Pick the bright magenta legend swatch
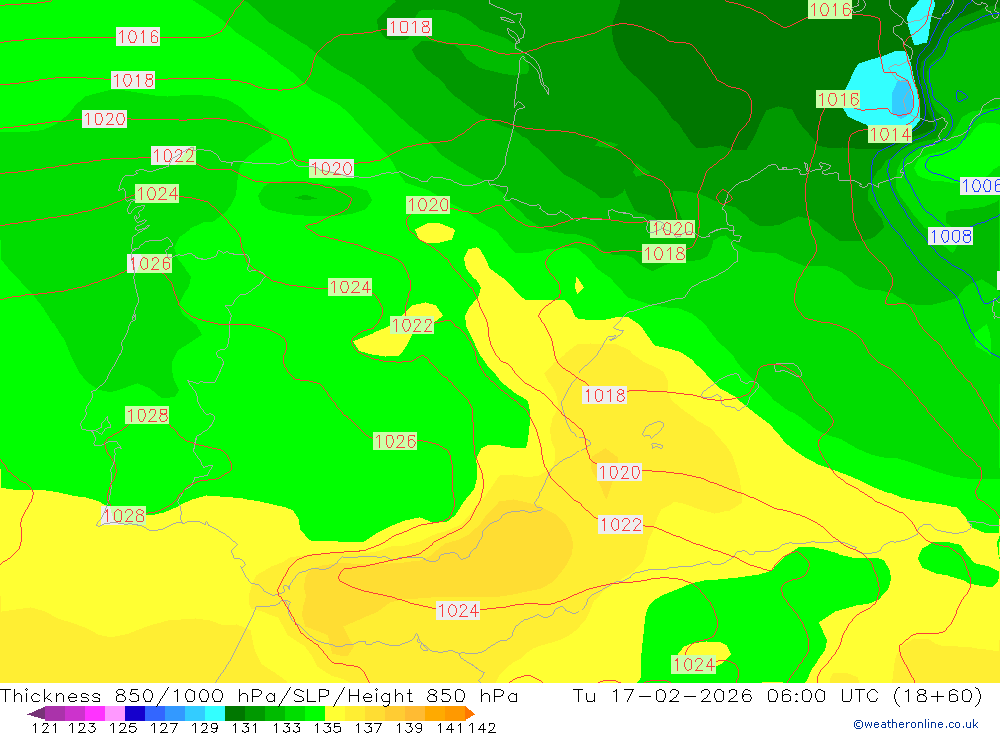 tap(95, 713)
